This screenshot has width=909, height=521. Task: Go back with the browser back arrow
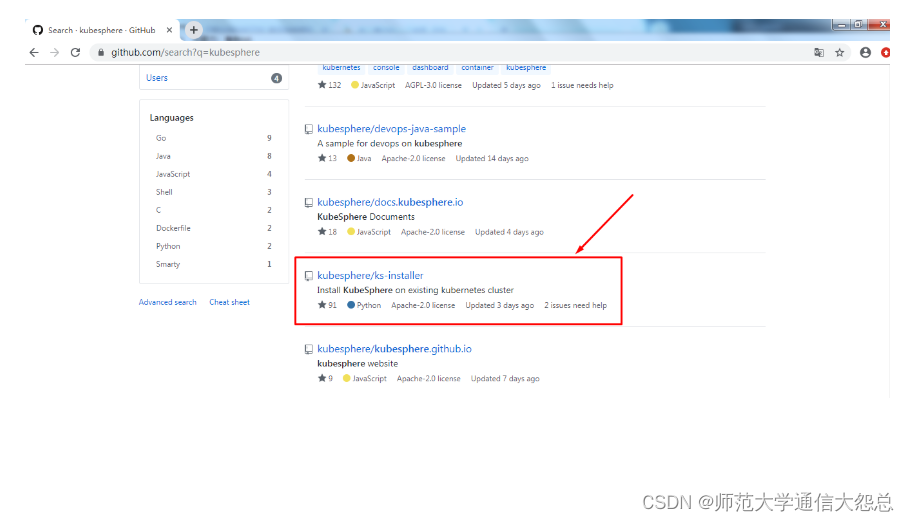[x=34, y=52]
